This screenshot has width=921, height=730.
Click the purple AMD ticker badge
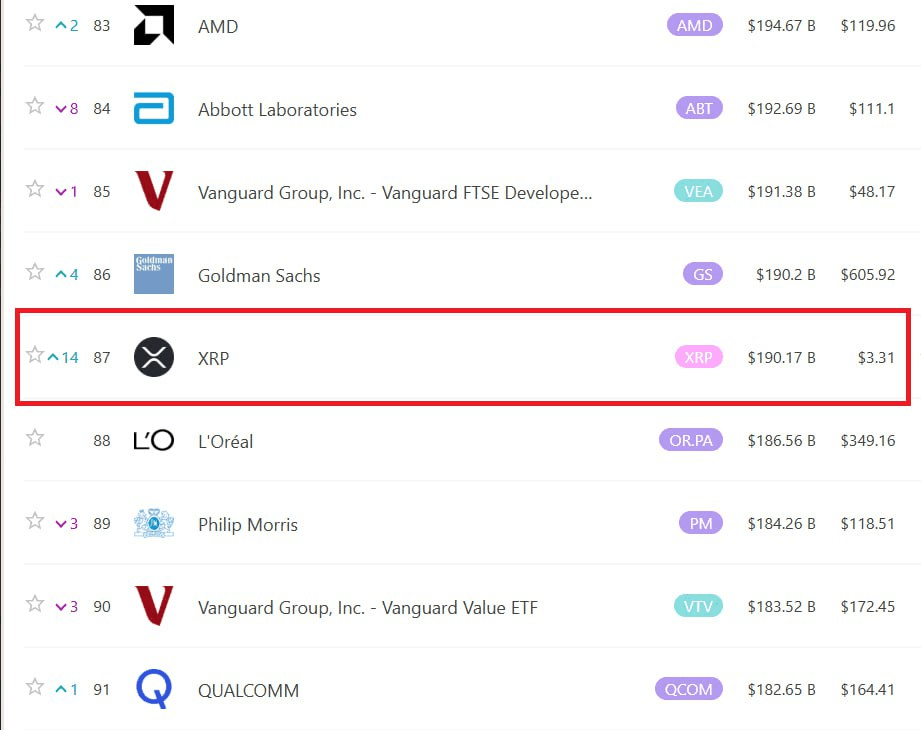click(x=695, y=25)
